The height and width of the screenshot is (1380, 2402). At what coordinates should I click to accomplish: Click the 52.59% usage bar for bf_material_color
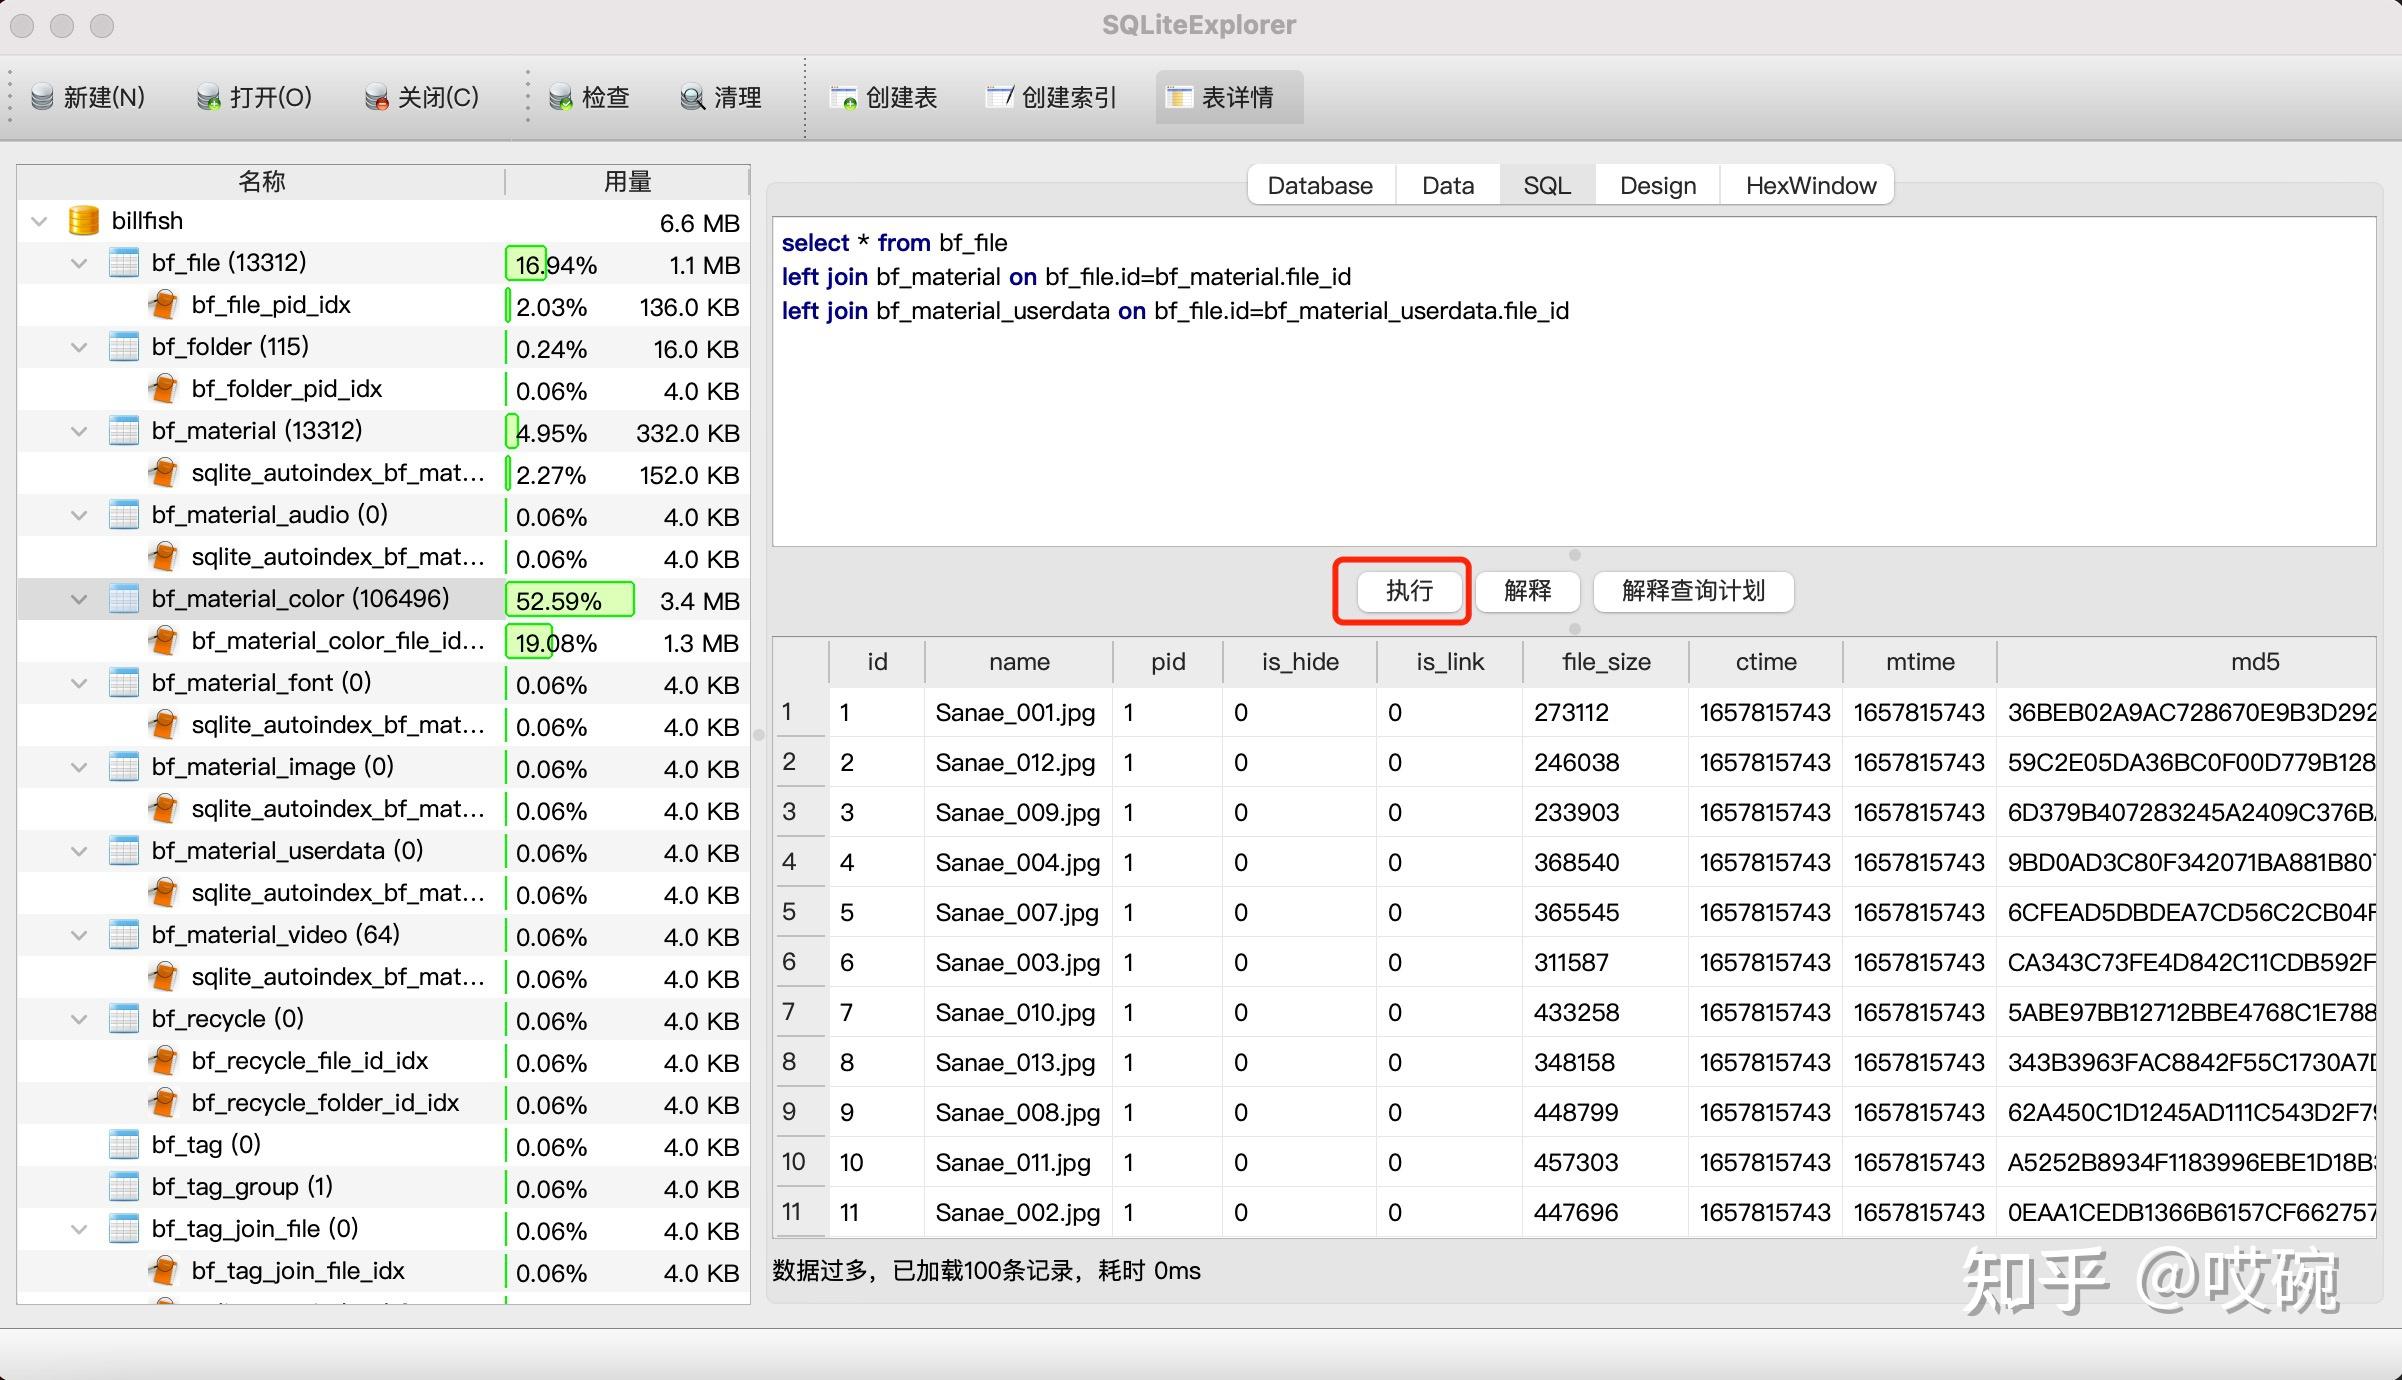click(x=571, y=600)
